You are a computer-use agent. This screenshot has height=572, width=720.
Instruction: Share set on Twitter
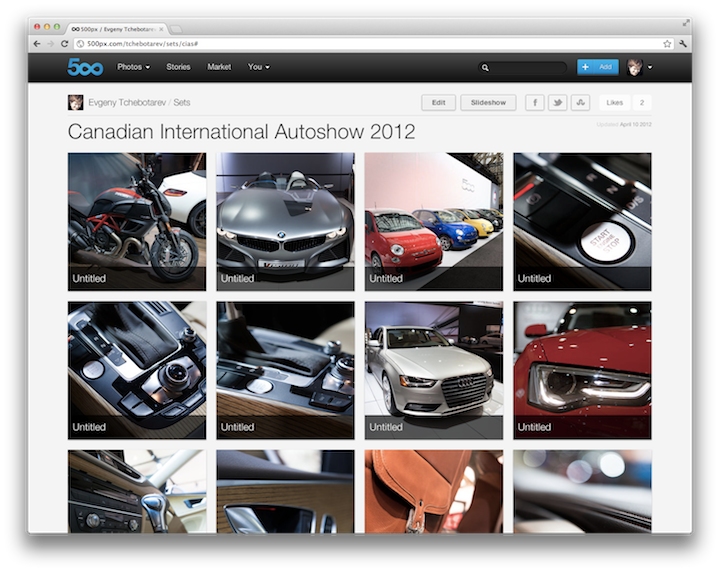point(557,102)
